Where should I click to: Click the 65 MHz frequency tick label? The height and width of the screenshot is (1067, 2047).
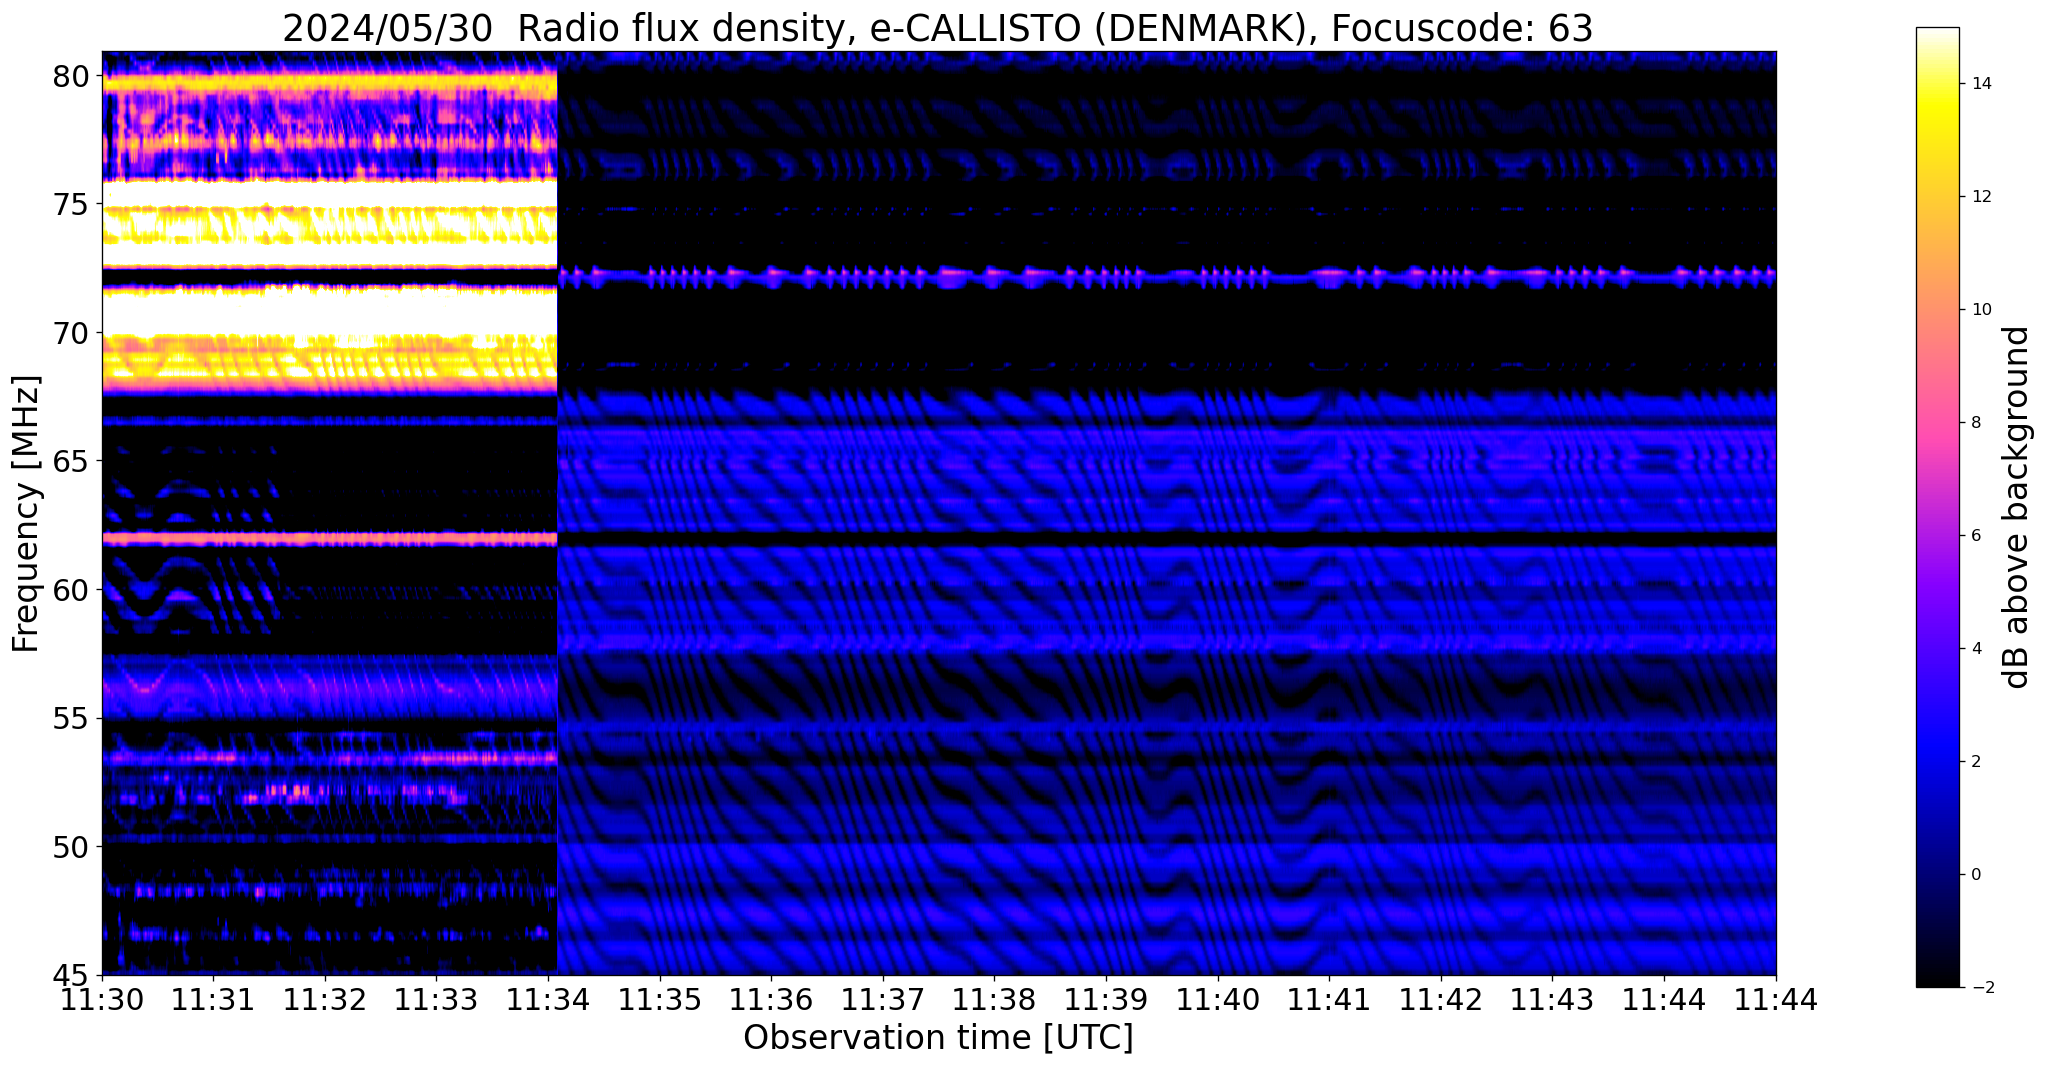[x=71, y=462]
